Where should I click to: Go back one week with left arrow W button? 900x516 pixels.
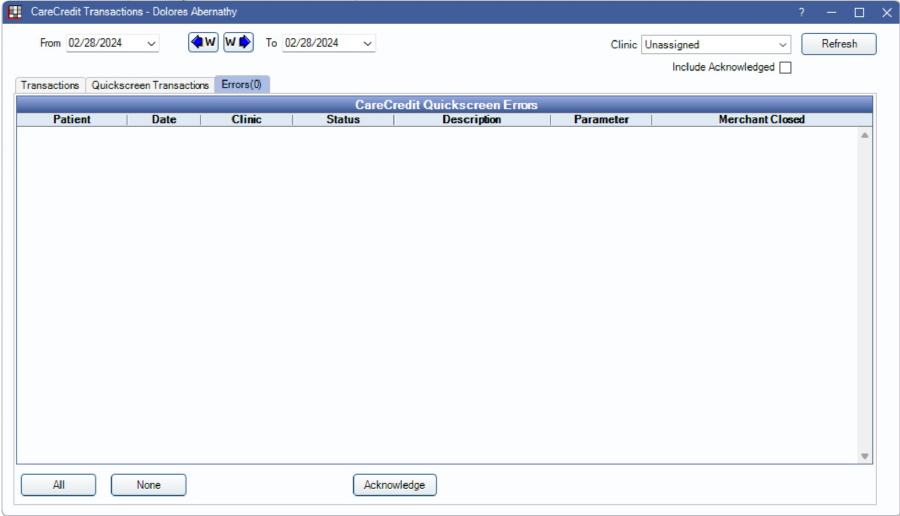[203, 42]
